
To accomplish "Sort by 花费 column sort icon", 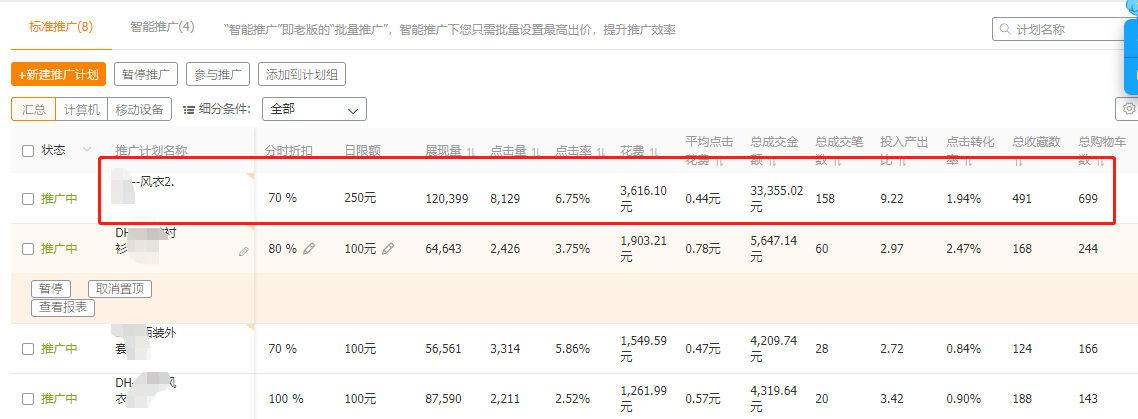I will point(654,152).
